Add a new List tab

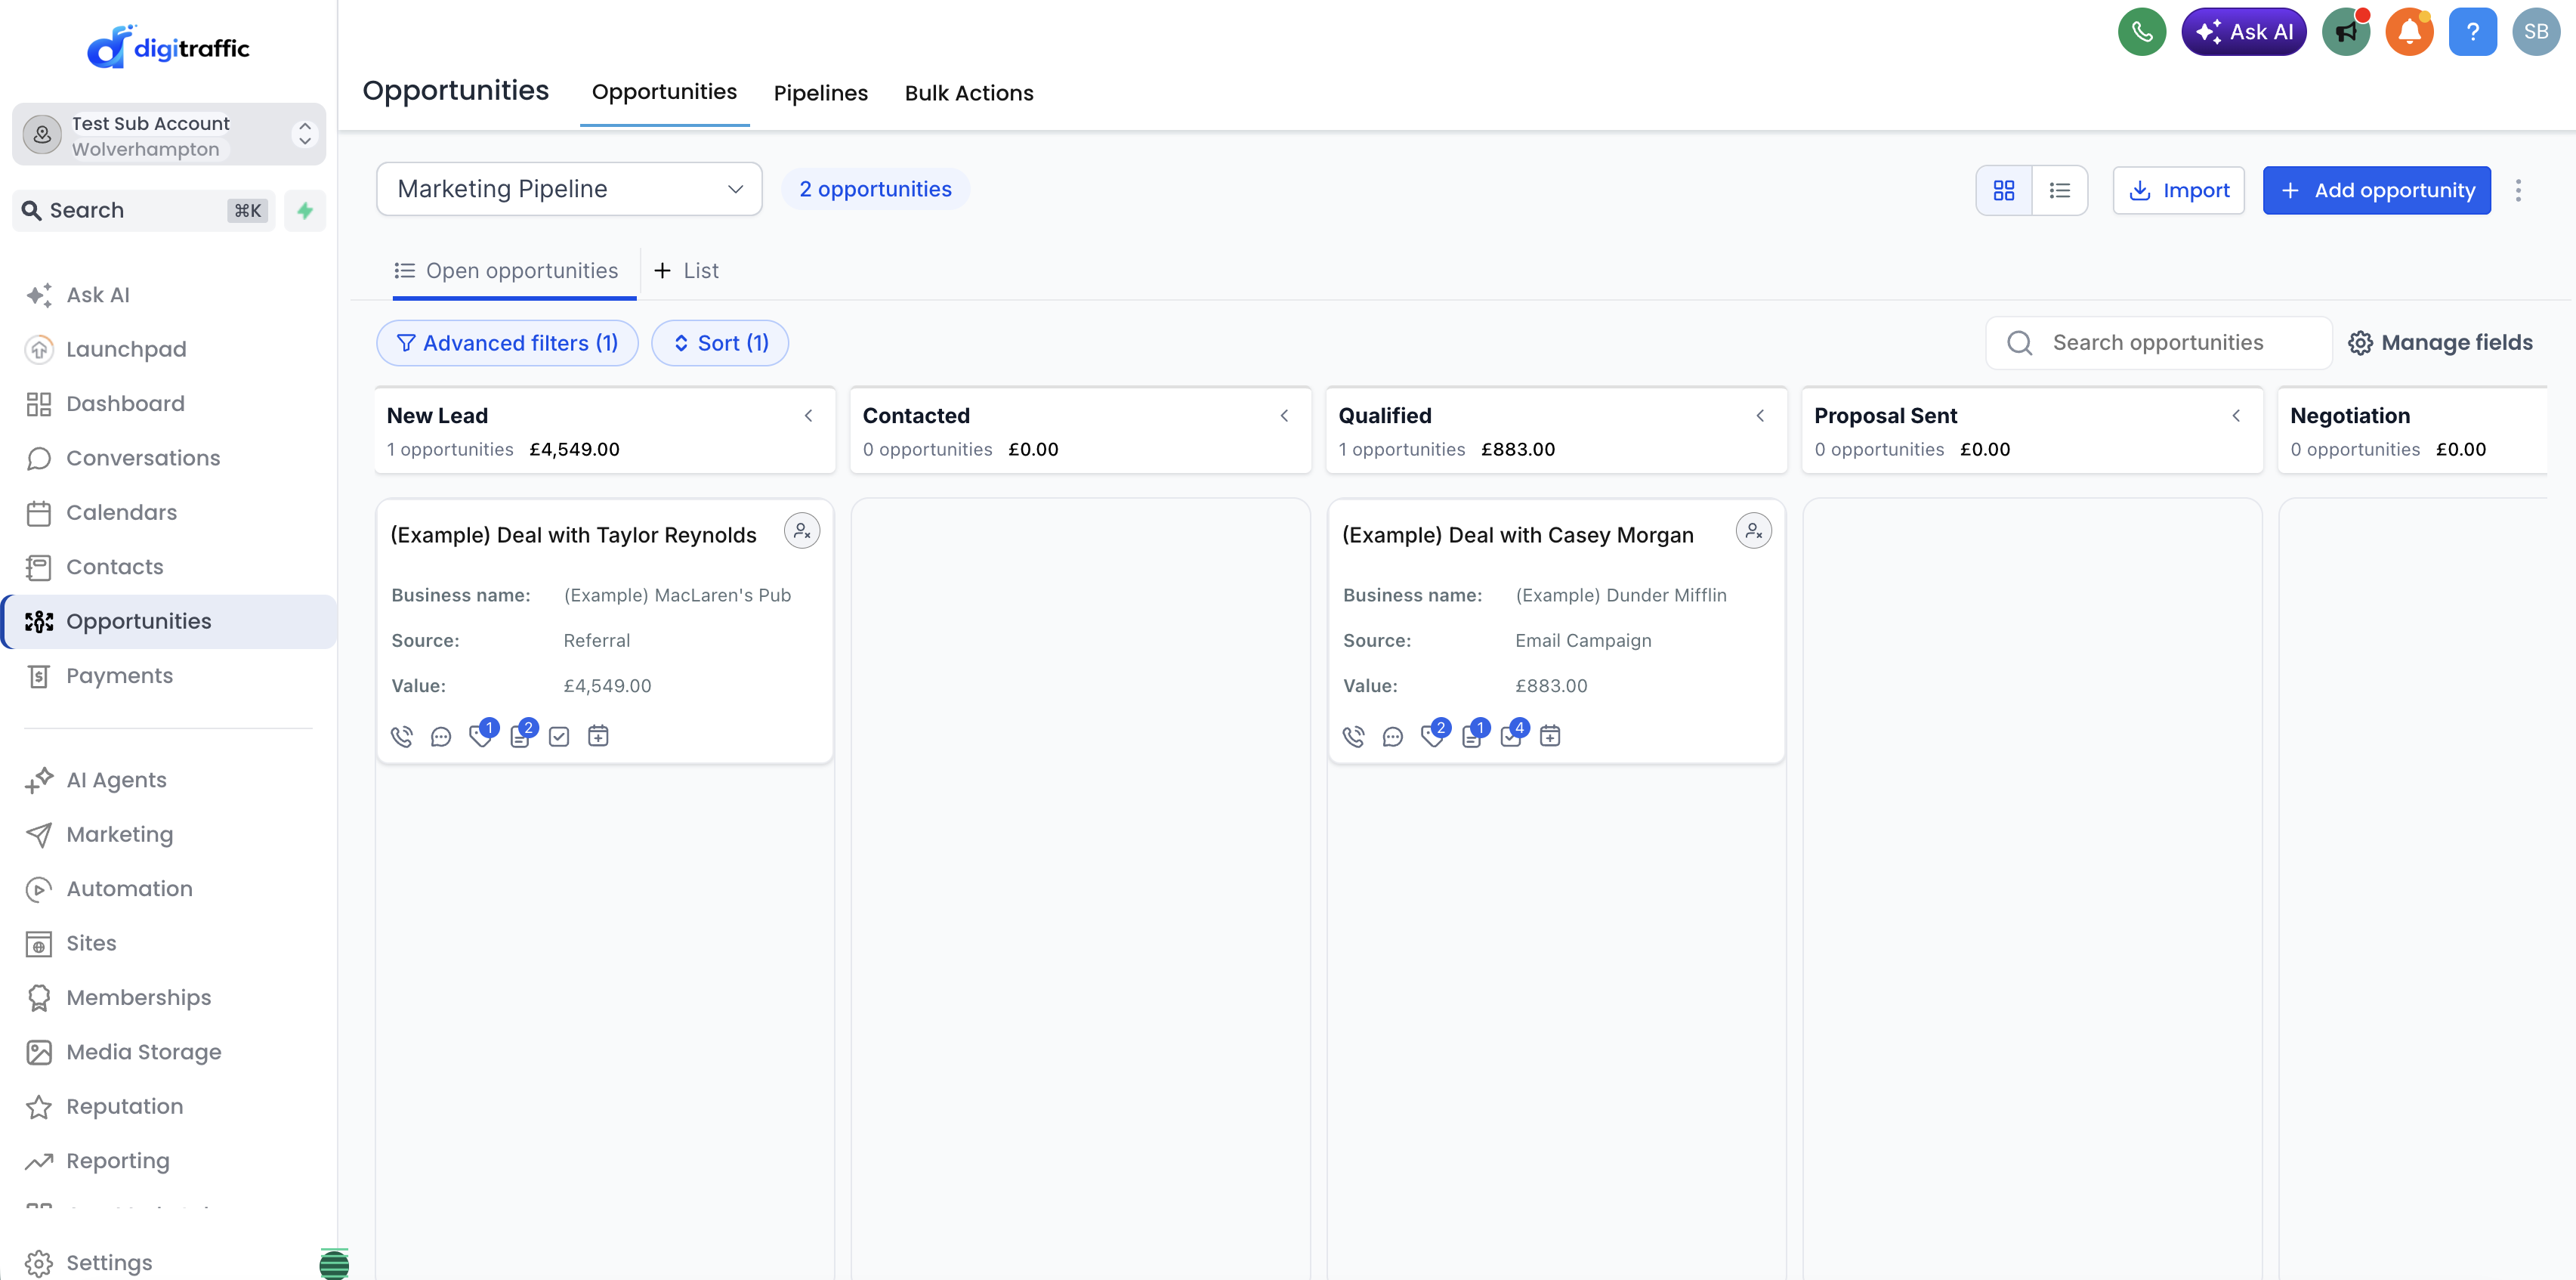click(687, 271)
